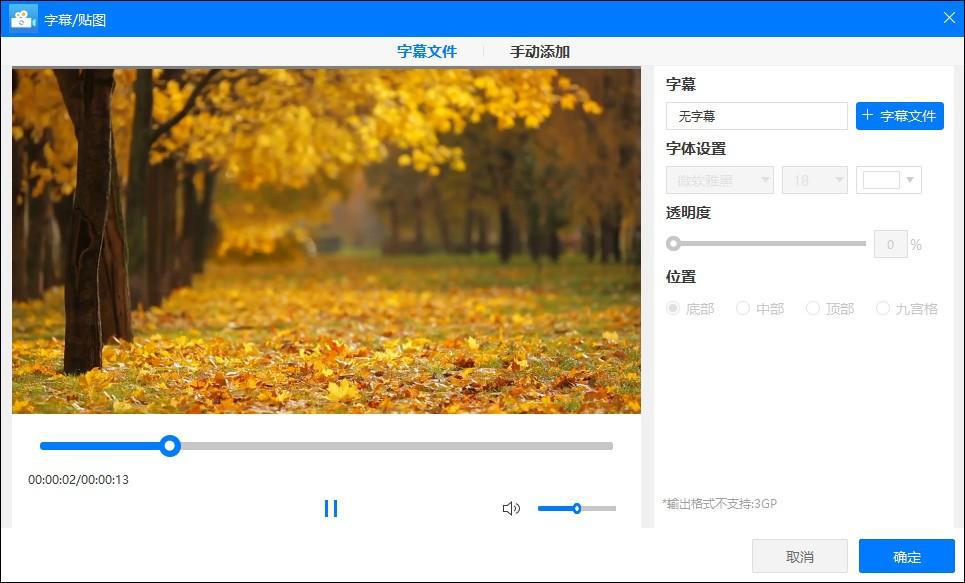Image resolution: width=965 pixels, height=583 pixels.
Task: Click the 无字幕 subtitle input field
Action: click(756, 116)
